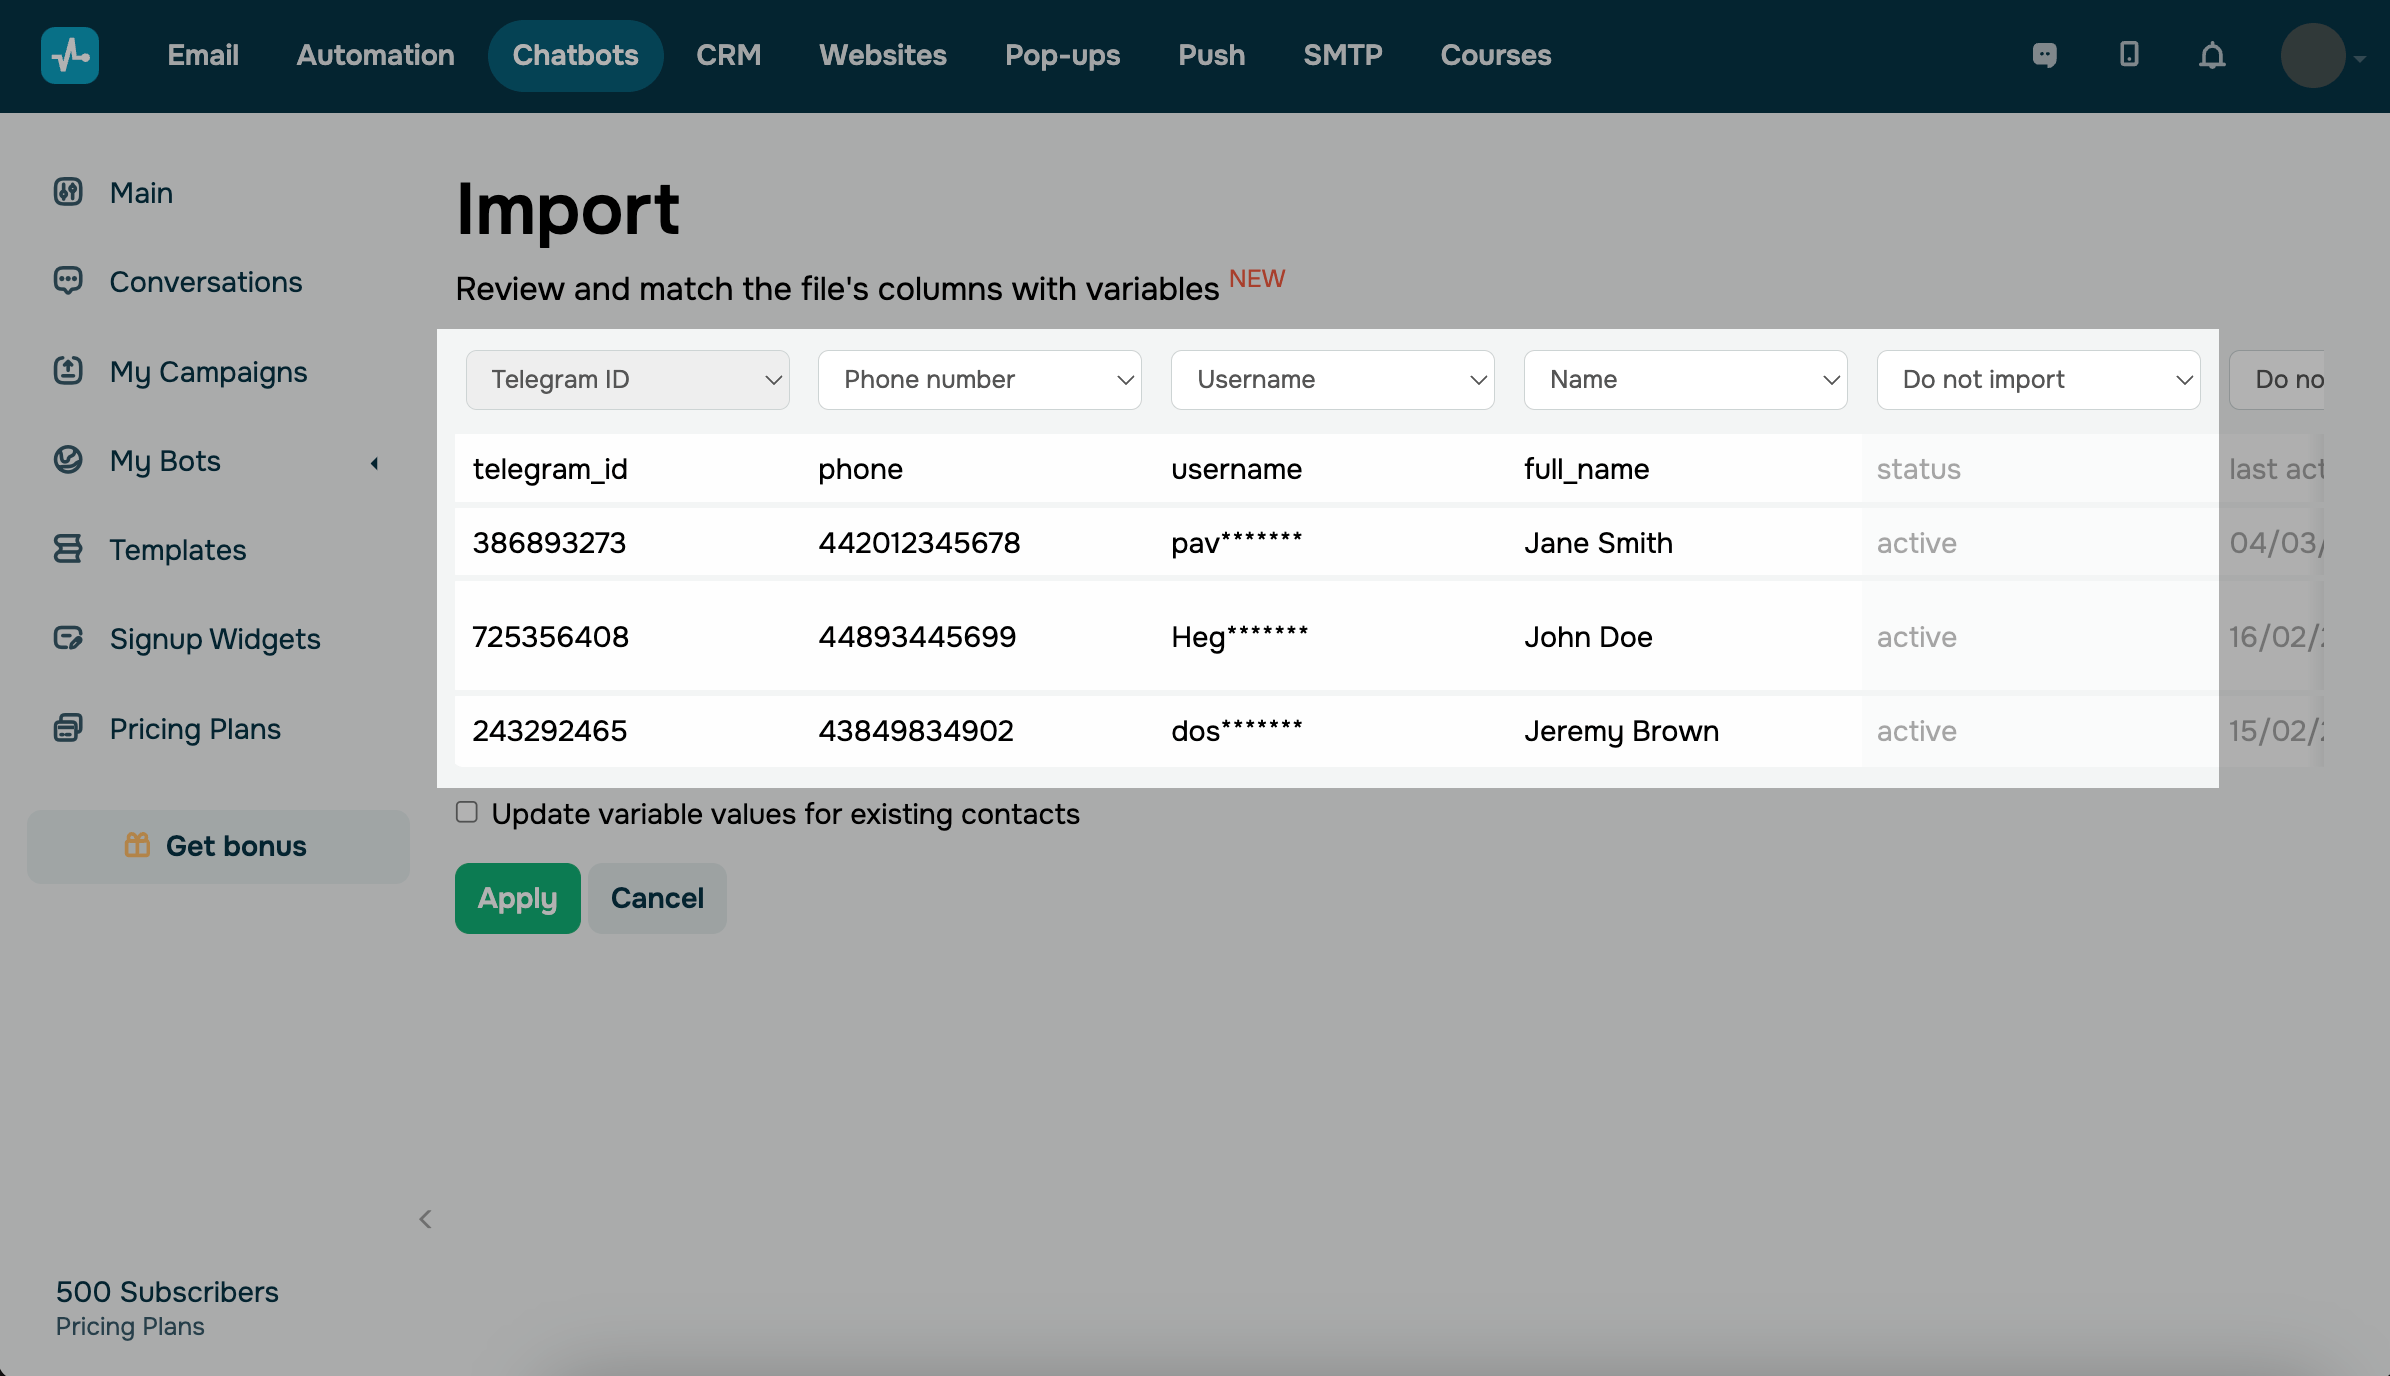Click the mobile device icon in header
Image resolution: width=2390 pixels, height=1376 pixels.
pyautogui.click(x=2129, y=54)
